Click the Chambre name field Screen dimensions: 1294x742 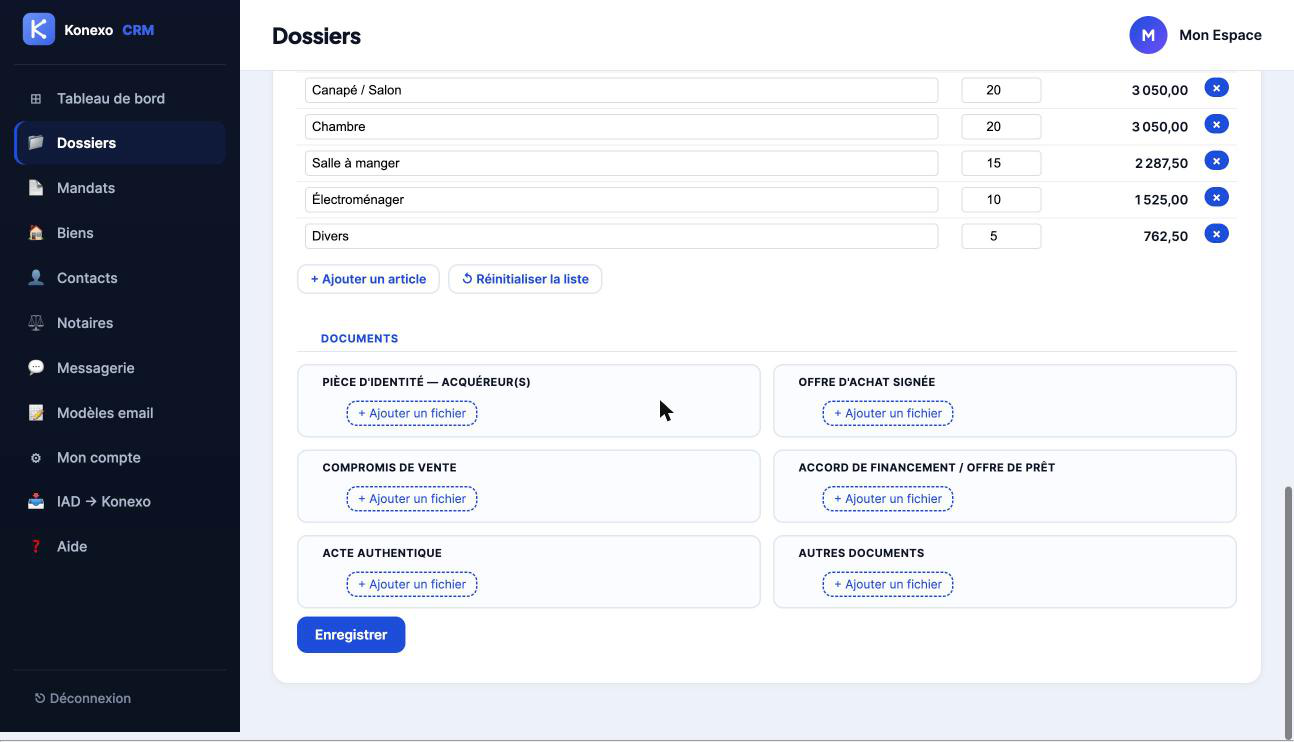coord(621,126)
